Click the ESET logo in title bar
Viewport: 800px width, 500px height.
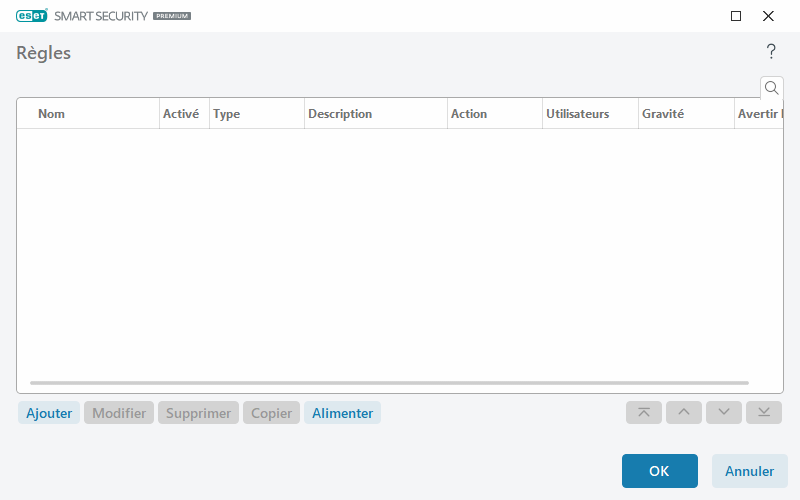[32, 16]
